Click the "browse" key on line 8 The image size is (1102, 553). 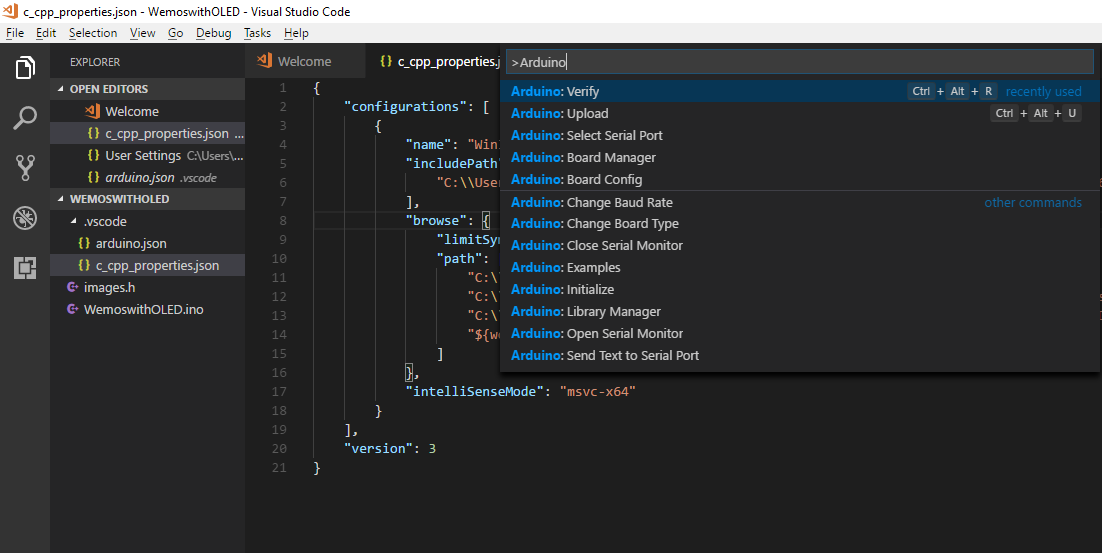[x=436, y=221]
